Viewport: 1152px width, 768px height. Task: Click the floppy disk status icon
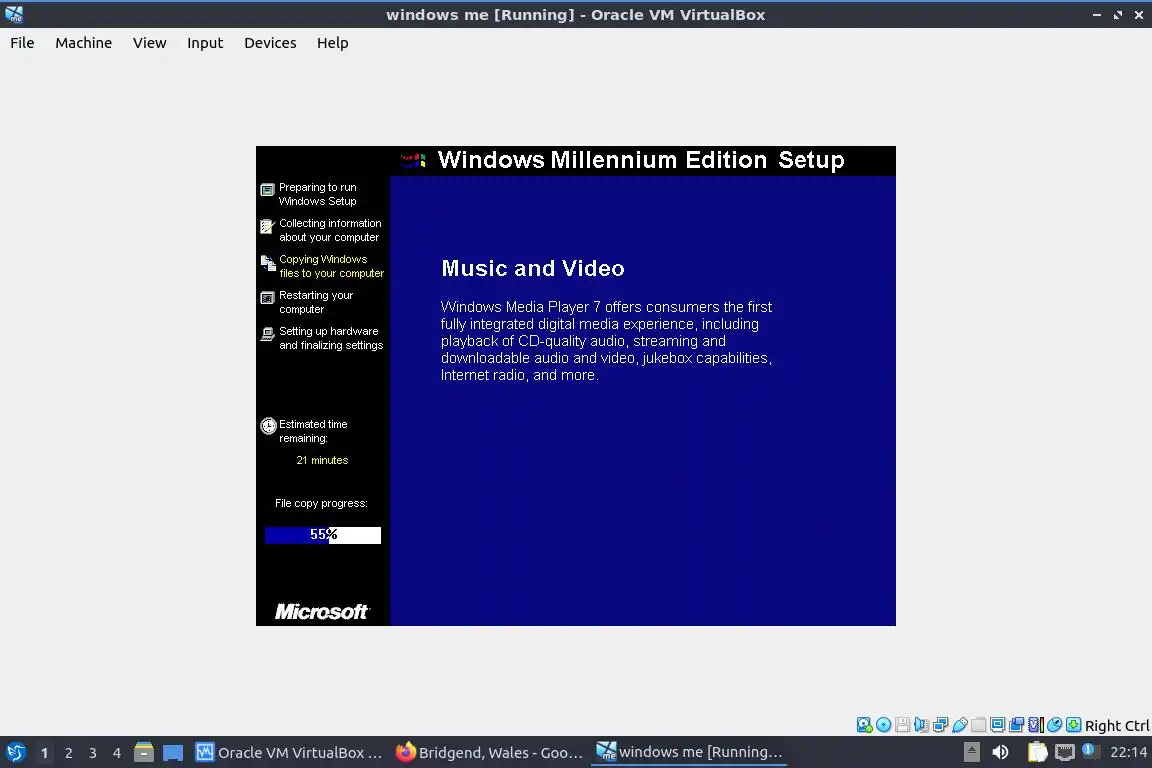click(x=903, y=725)
